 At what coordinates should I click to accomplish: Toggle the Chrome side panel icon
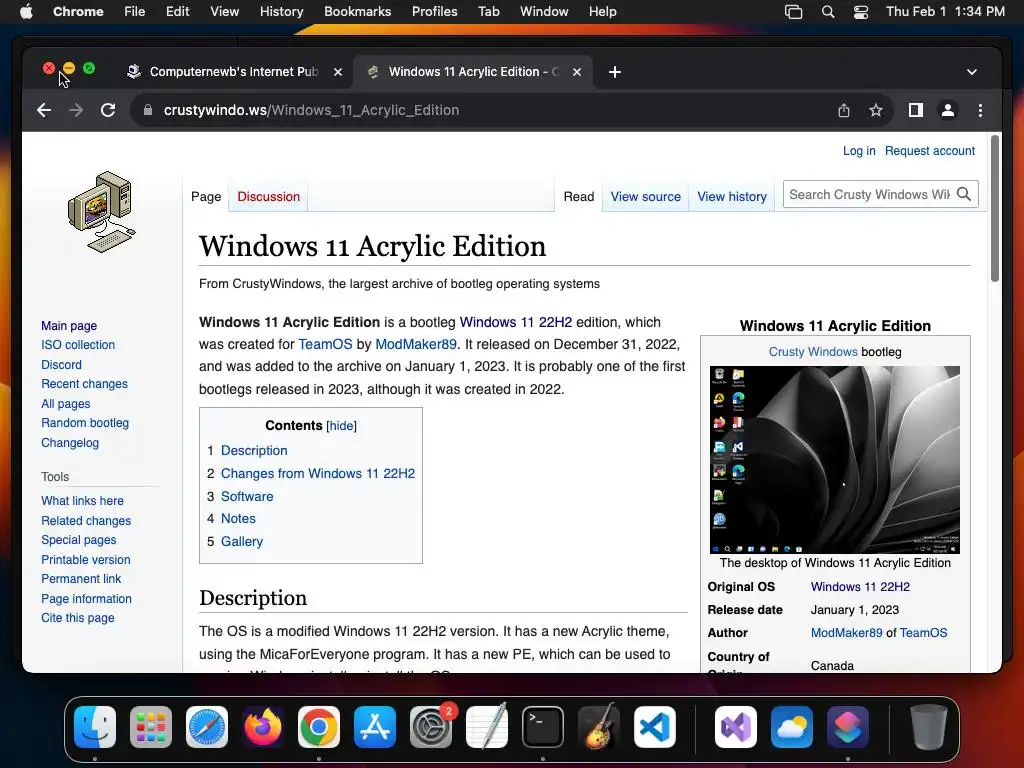click(x=916, y=110)
